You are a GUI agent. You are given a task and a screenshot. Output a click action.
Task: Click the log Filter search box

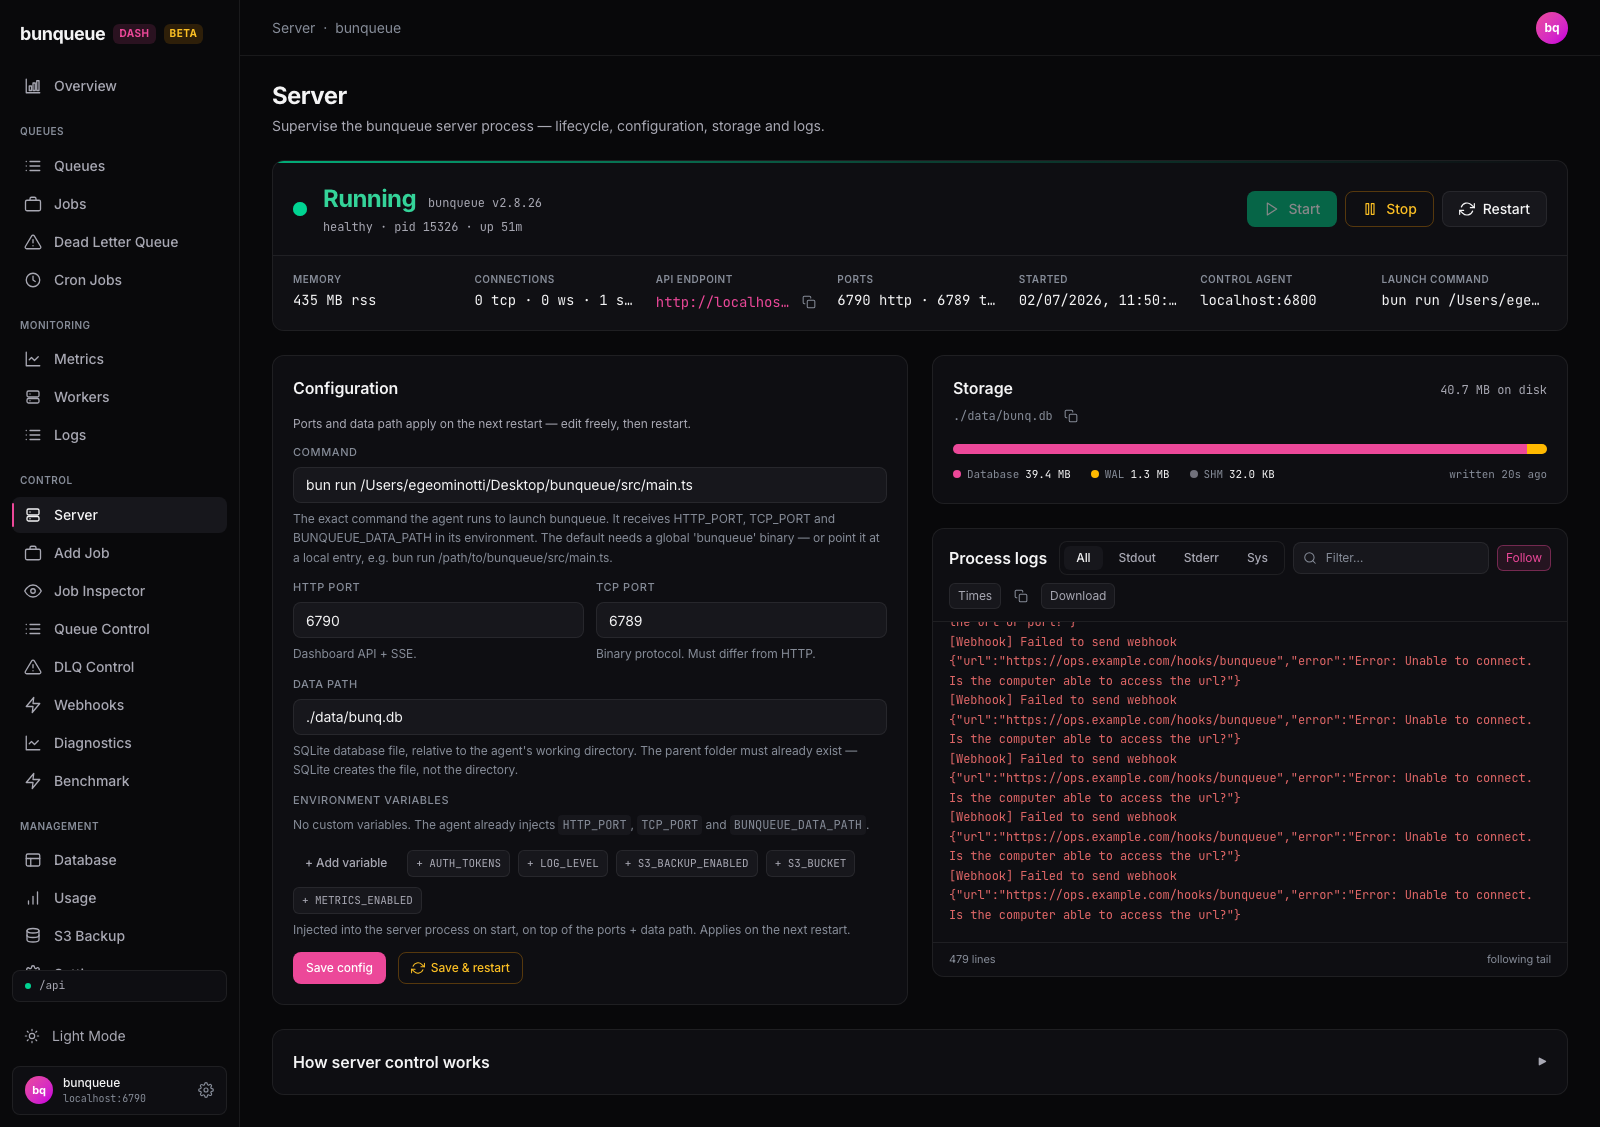pos(1391,558)
